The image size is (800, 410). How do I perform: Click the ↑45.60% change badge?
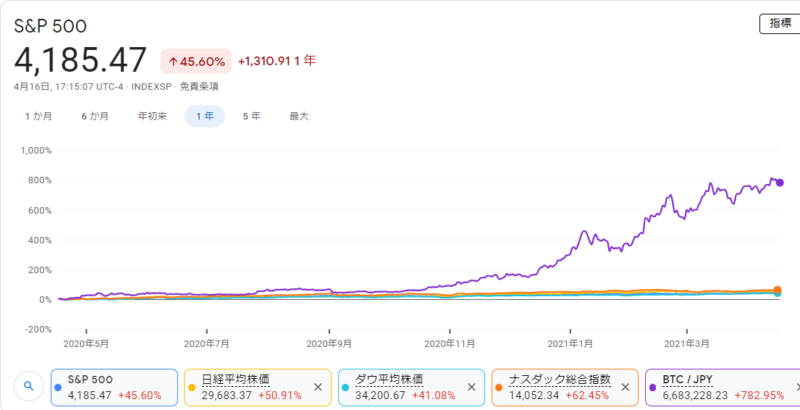(196, 62)
